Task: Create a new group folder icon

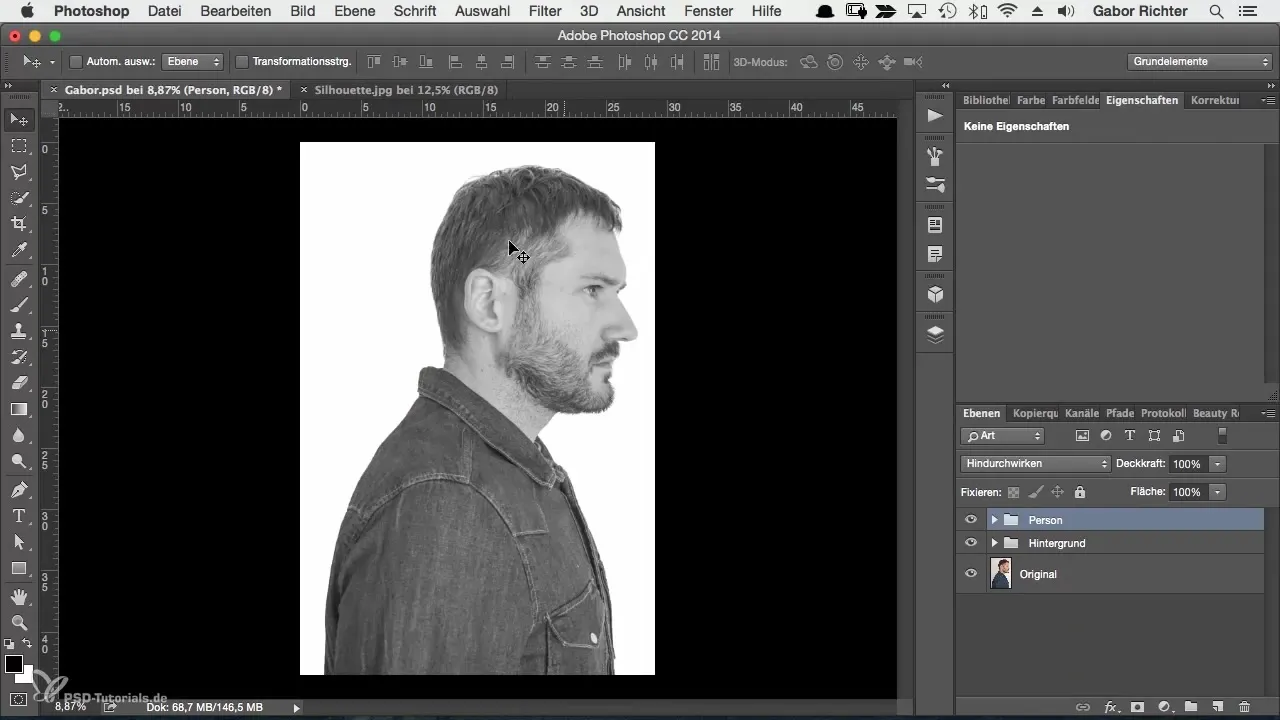Action: click(1191, 706)
